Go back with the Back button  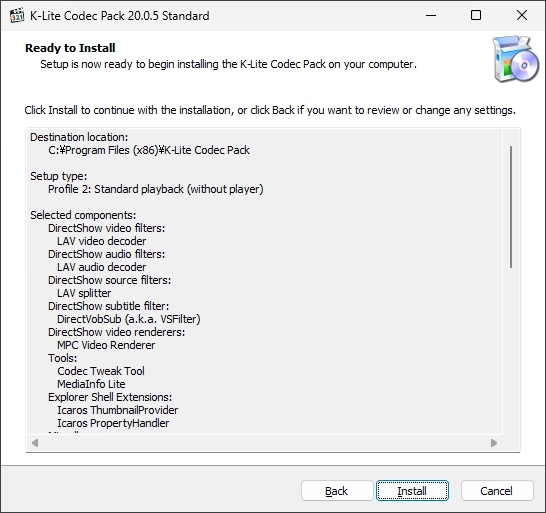pyautogui.click(x=337, y=491)
